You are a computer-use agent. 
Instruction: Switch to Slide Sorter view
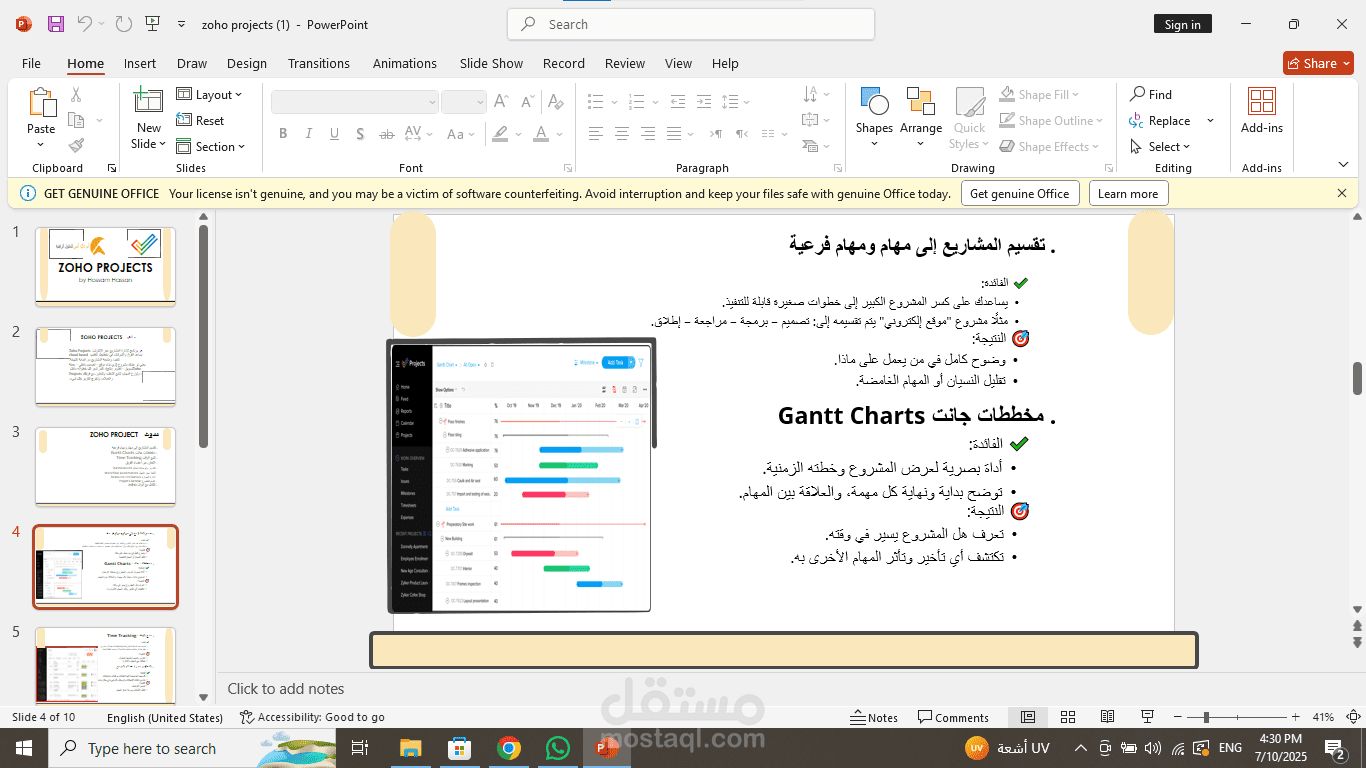[x=1068, y=717]
